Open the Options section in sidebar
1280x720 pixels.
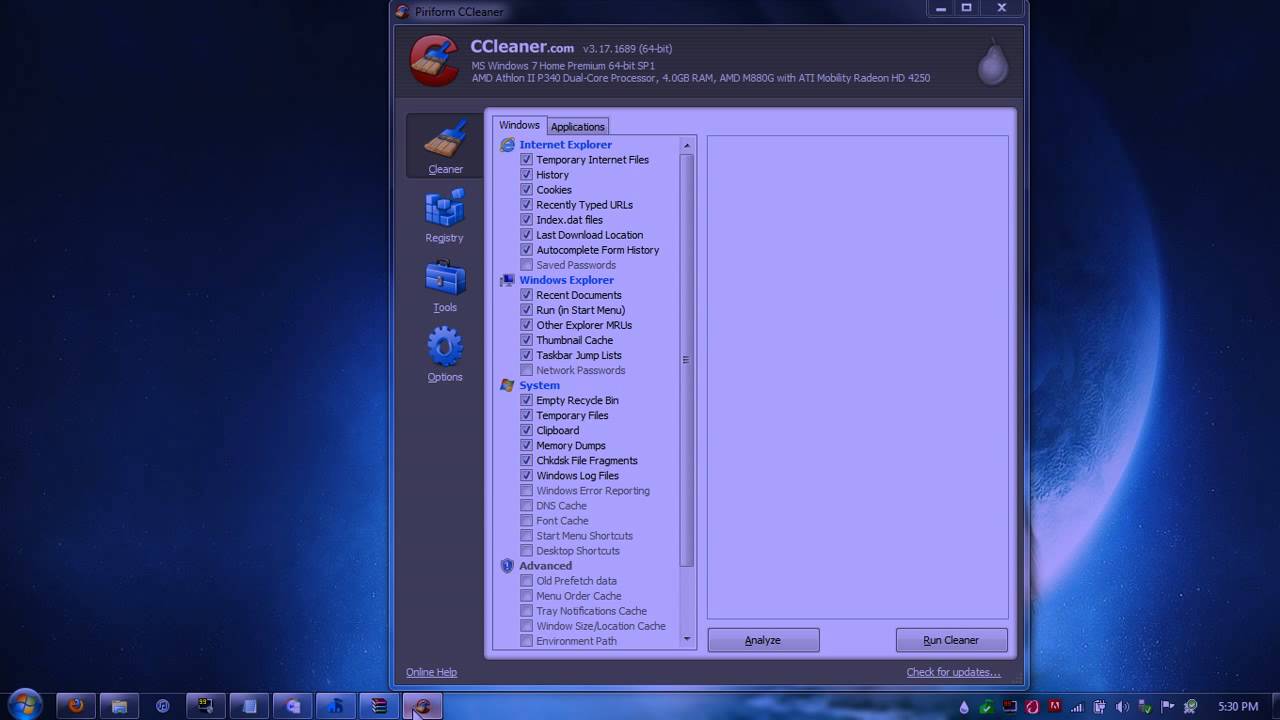pyautogui.click(x=445, y=356)
